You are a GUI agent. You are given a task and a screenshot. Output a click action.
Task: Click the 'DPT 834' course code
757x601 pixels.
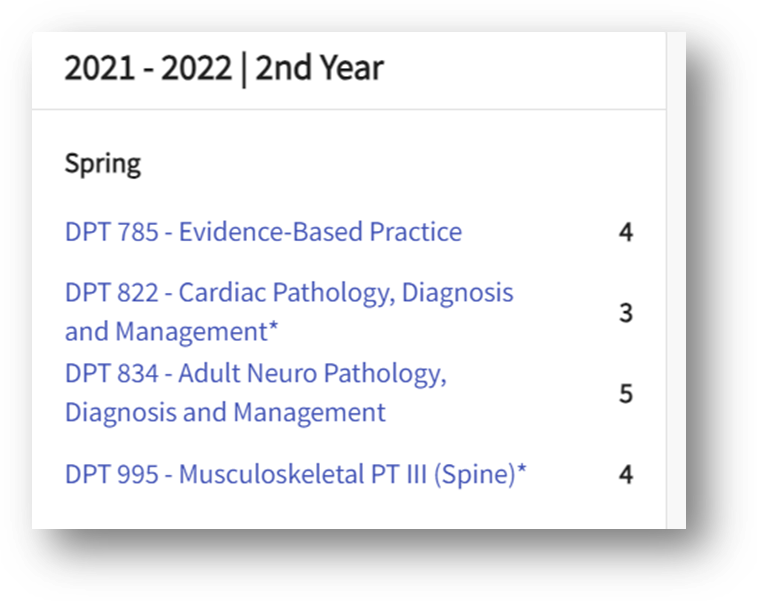112,373
